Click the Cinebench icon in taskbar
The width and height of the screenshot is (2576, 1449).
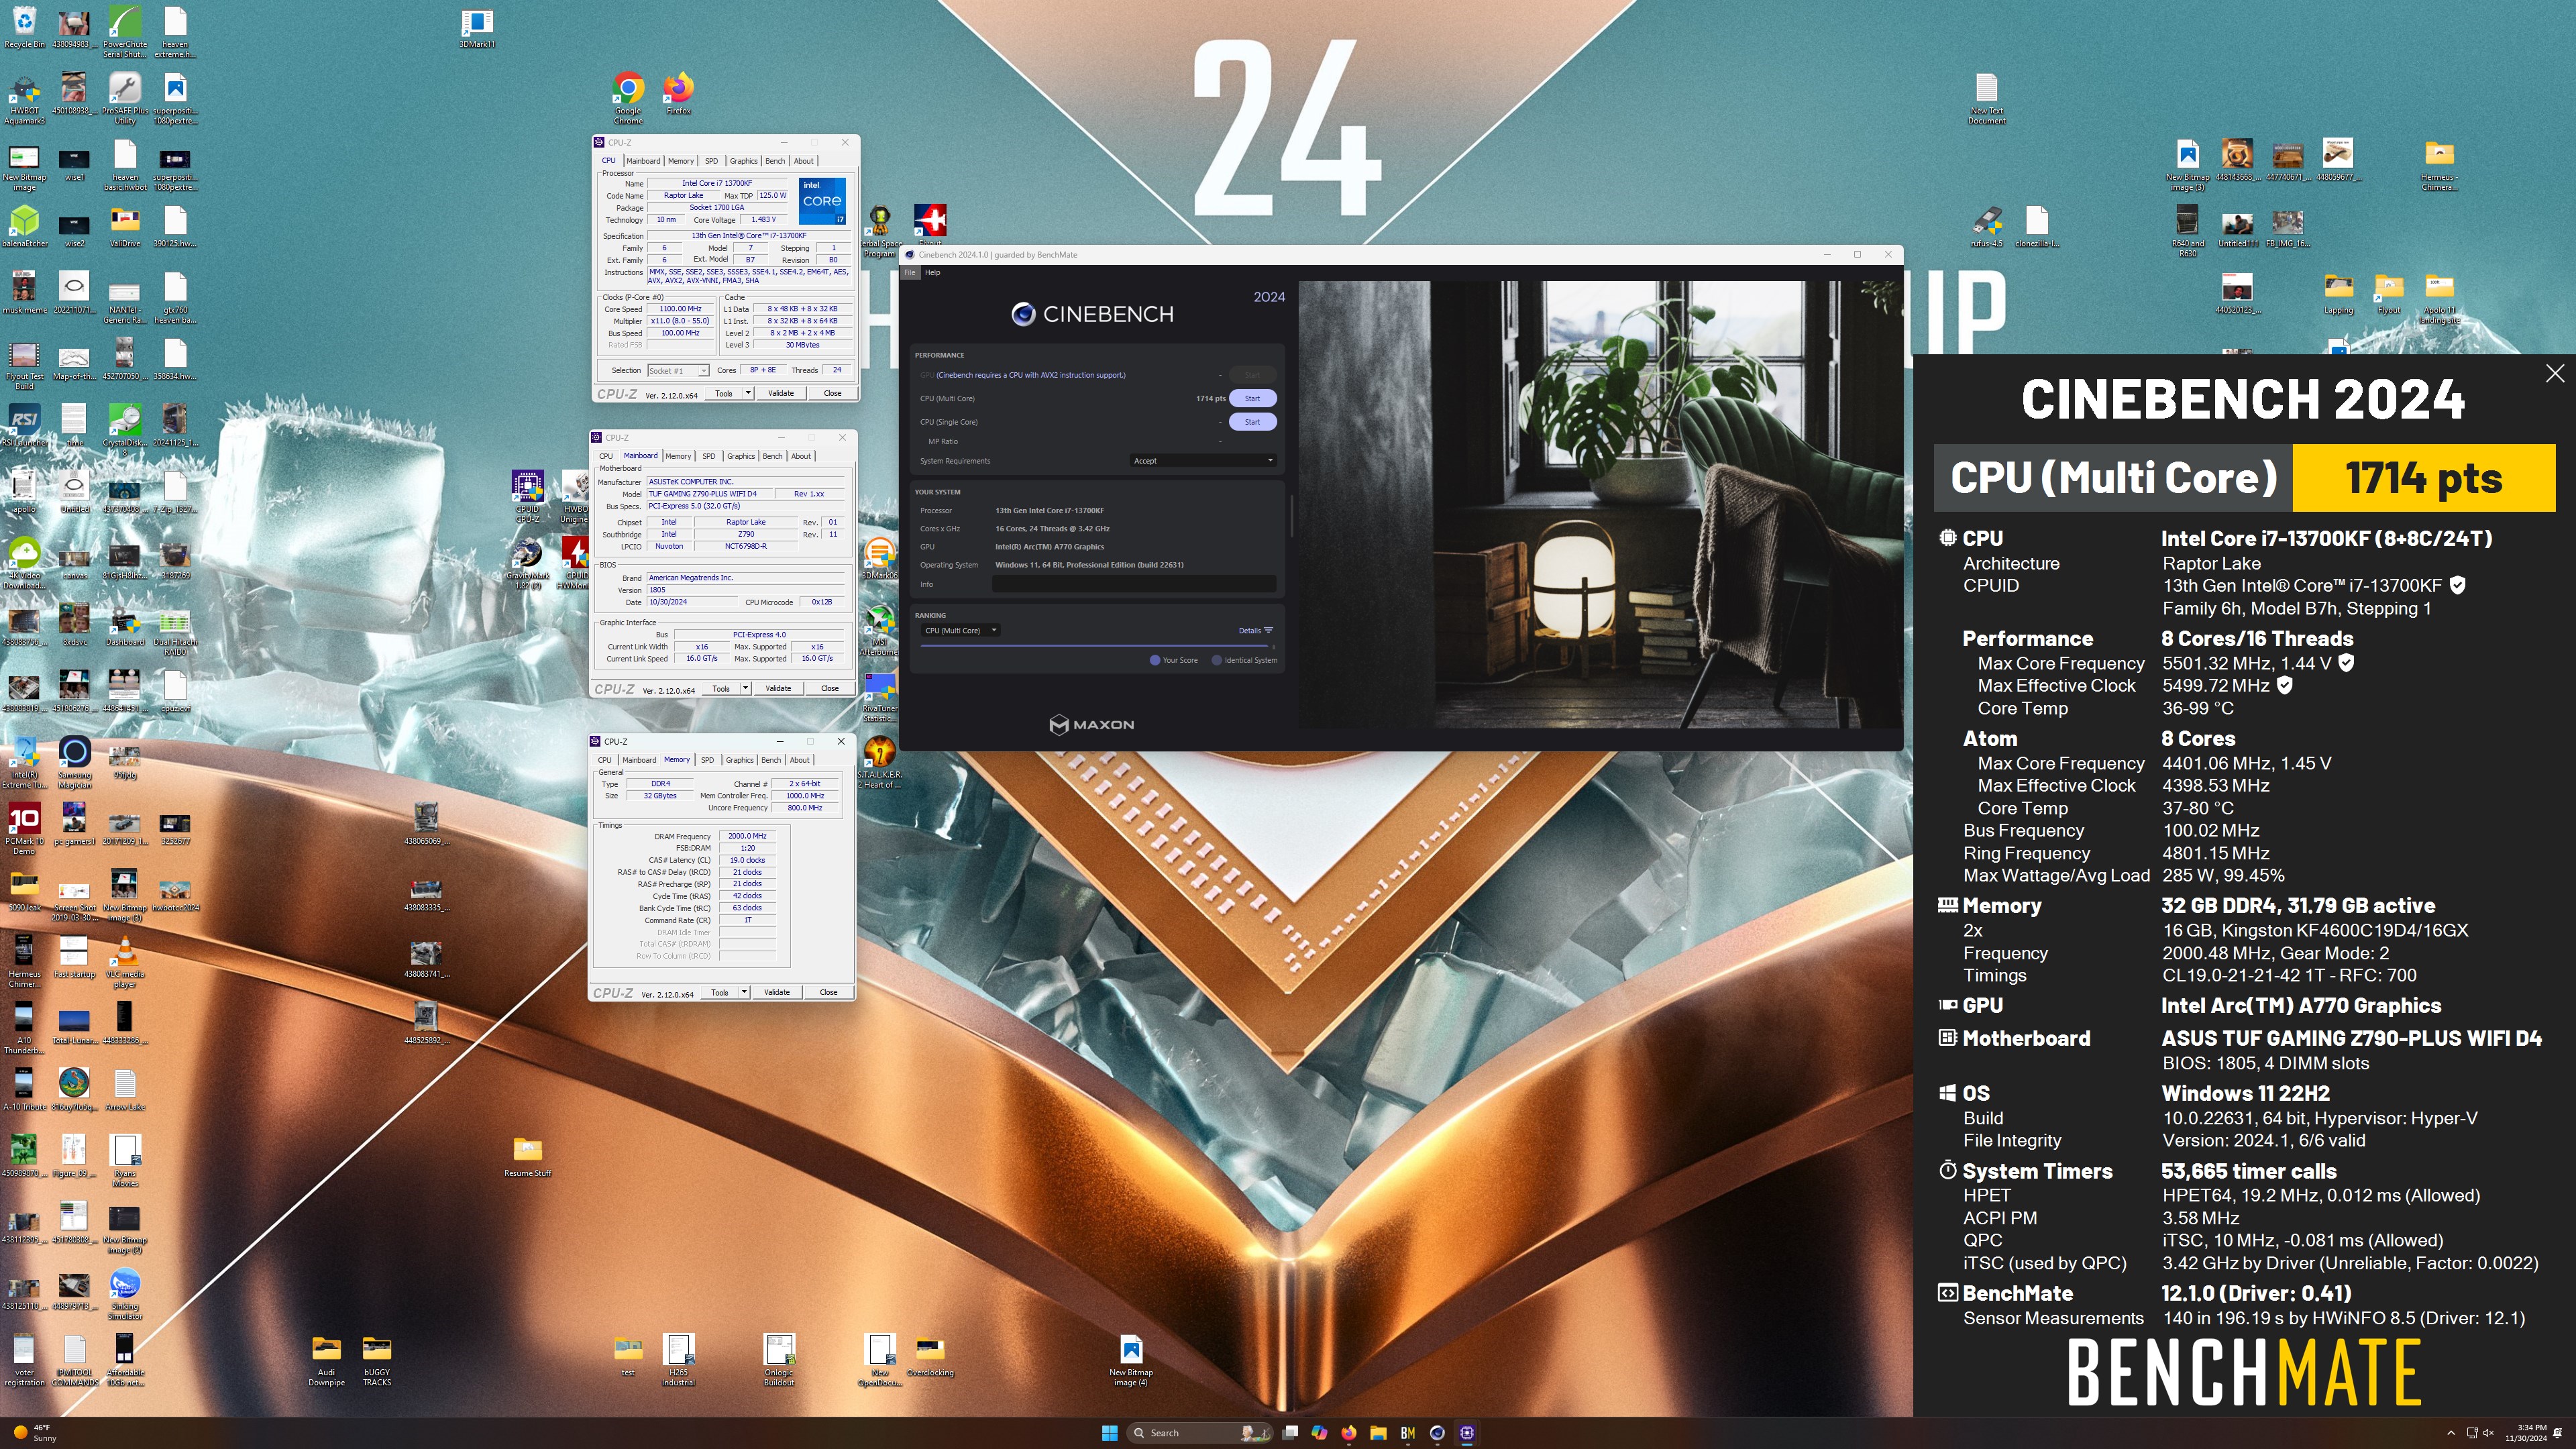coord(1437,1433)
